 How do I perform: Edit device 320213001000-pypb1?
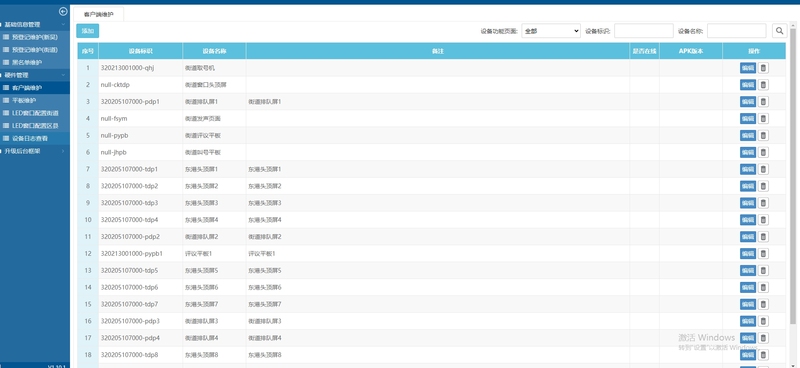click(747, 253)
